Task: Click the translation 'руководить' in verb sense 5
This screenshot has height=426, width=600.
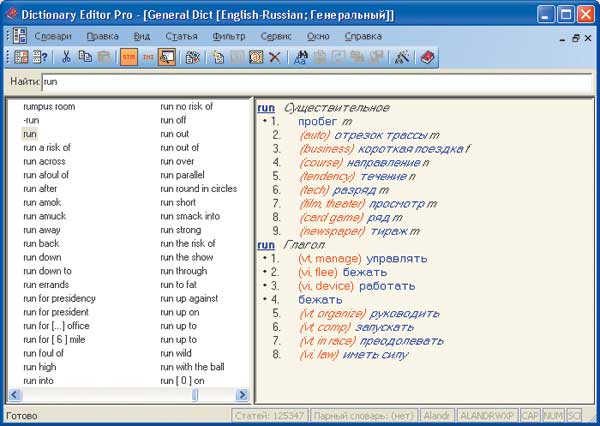Action: click(404, 314)
